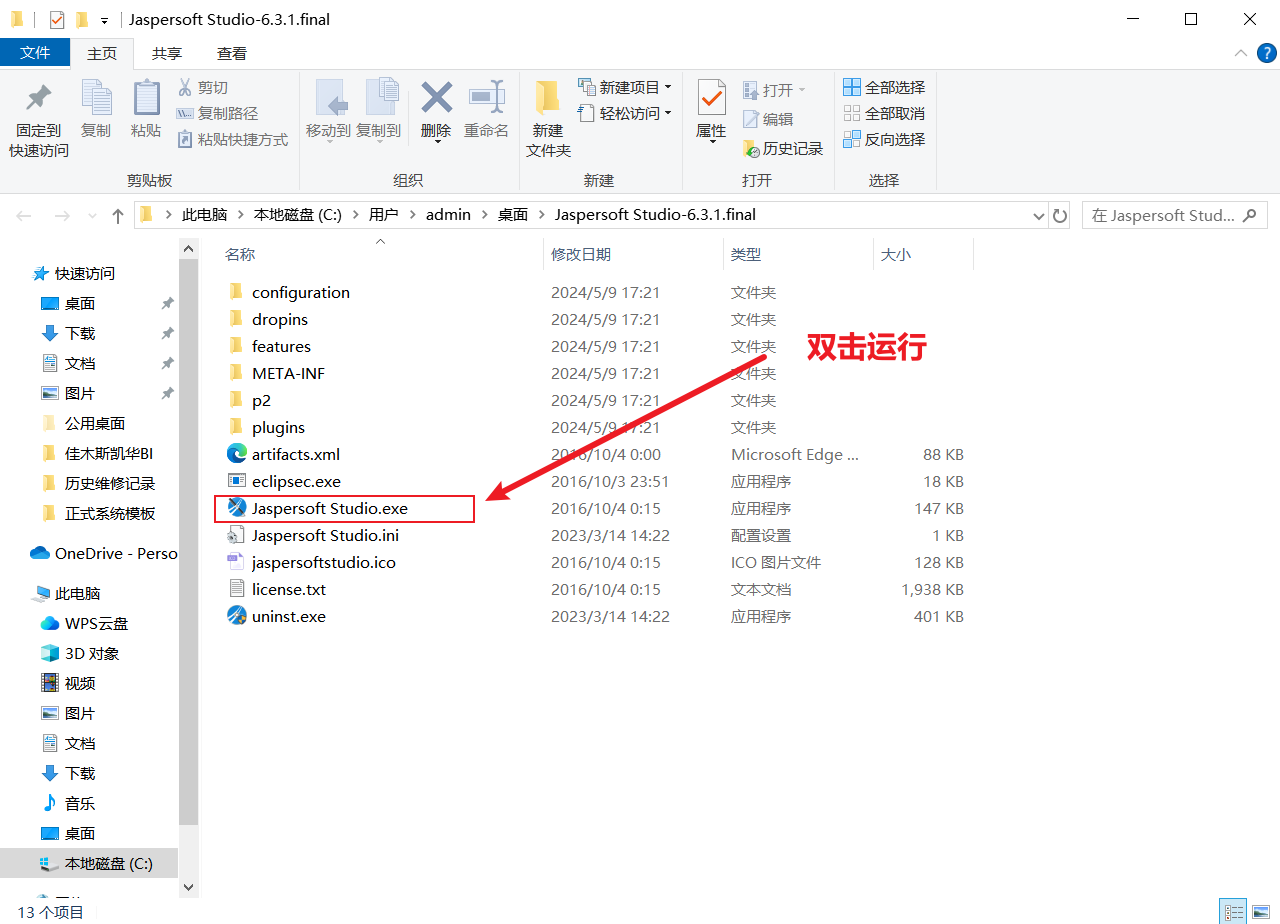Screen dimensions: 1280x924
Task: Open the 文件 file tab
Action: coord(35,53)
